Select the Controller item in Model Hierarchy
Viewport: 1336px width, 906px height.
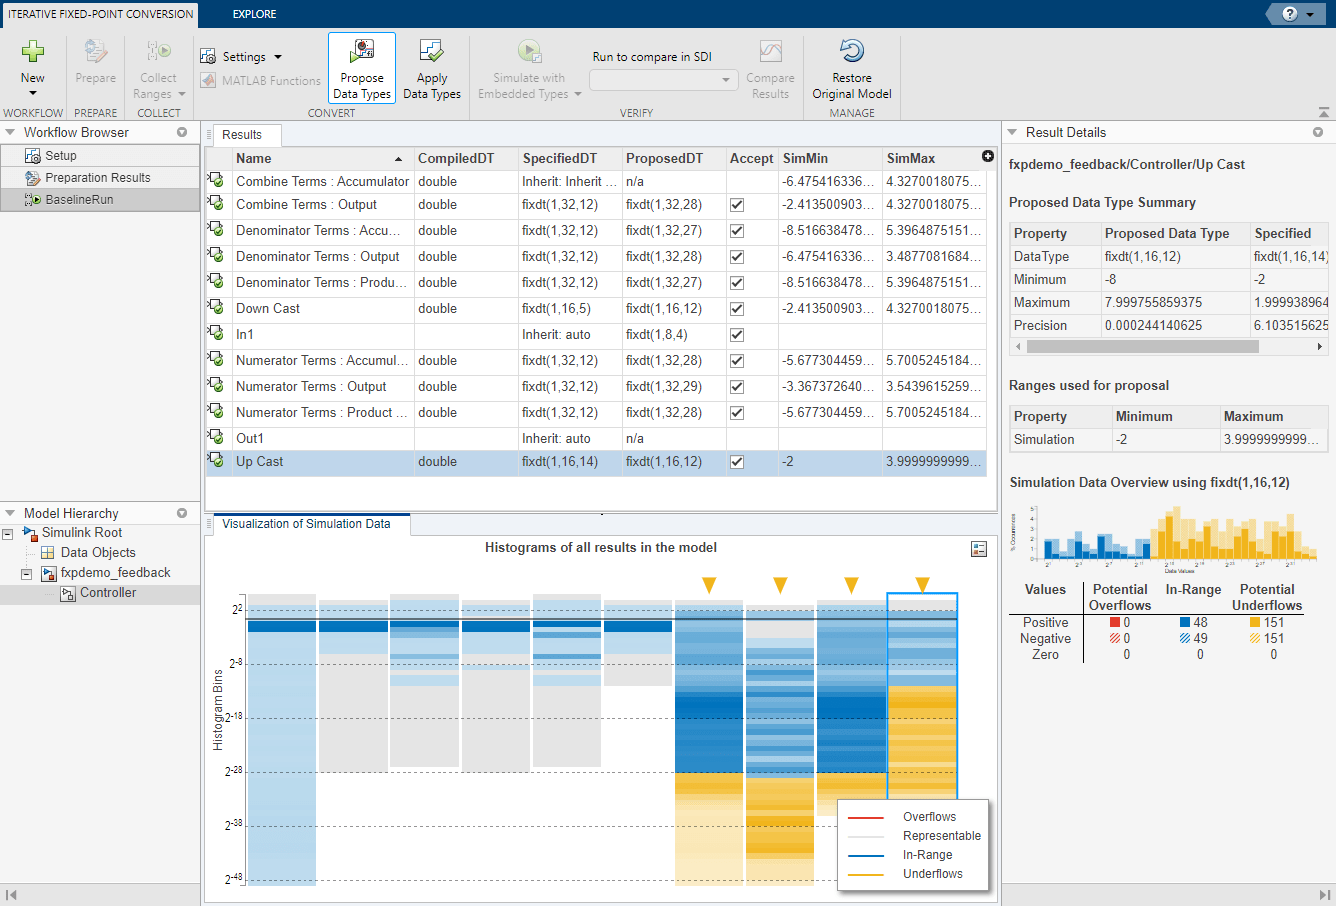[x=108, y=593]
